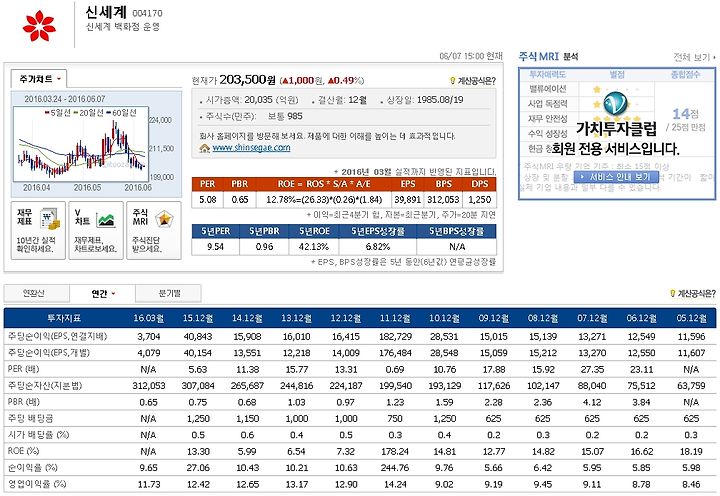
Task: Click the DPS value 1,250 in orange table
Action: (479, 200)
